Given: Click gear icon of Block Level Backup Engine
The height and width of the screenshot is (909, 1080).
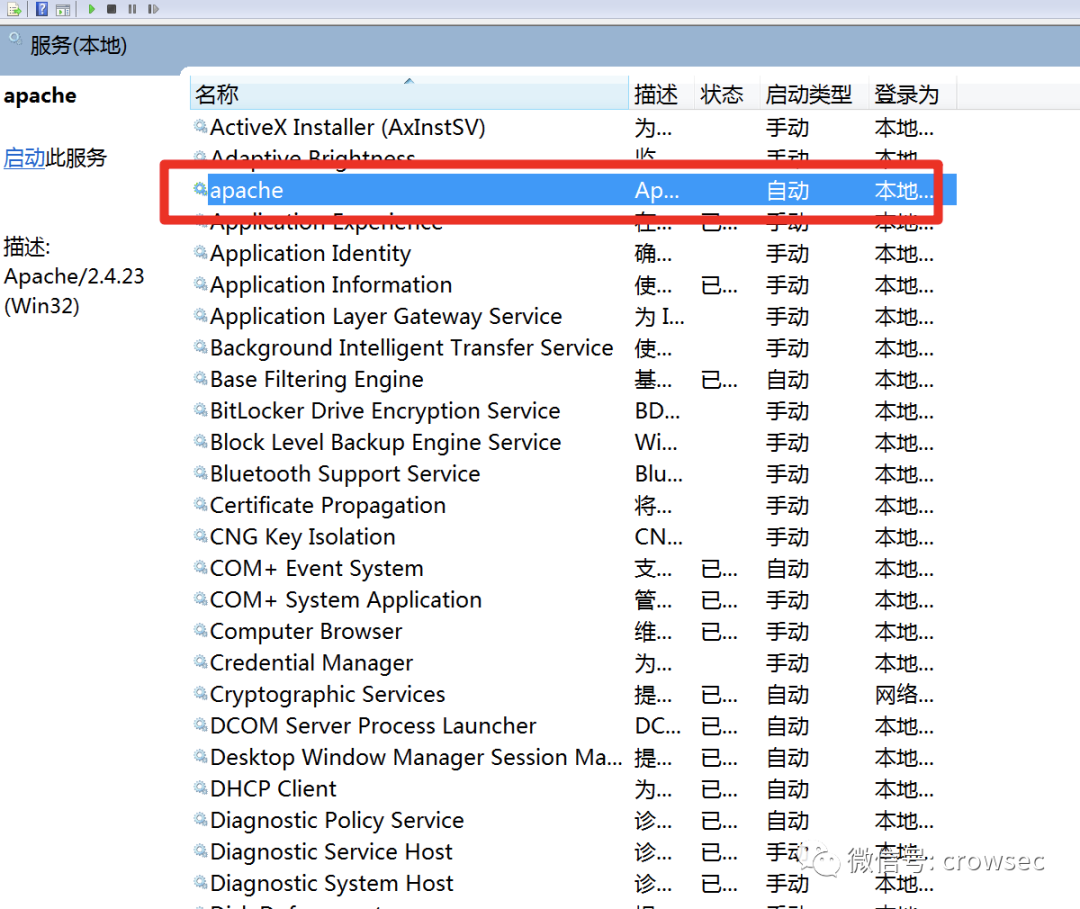Looking at the screenshot, I should click(200, 441).
